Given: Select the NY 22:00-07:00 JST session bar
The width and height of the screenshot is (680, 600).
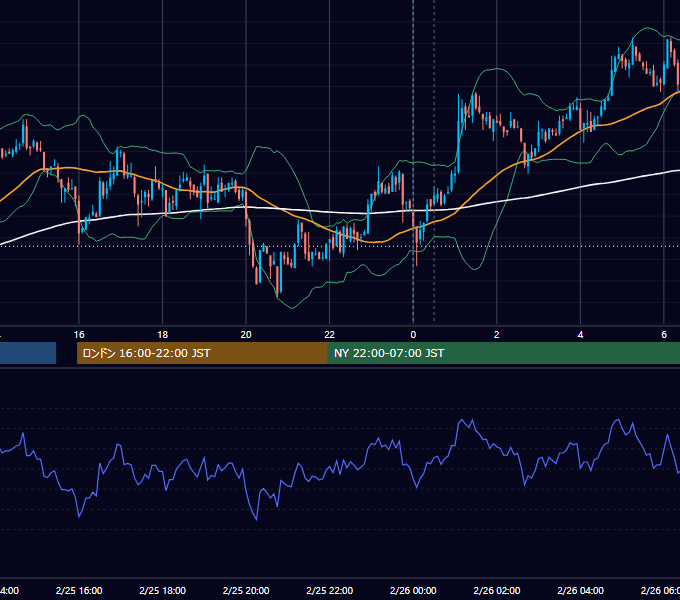Looking at the screenshot, I should (503, 353).
